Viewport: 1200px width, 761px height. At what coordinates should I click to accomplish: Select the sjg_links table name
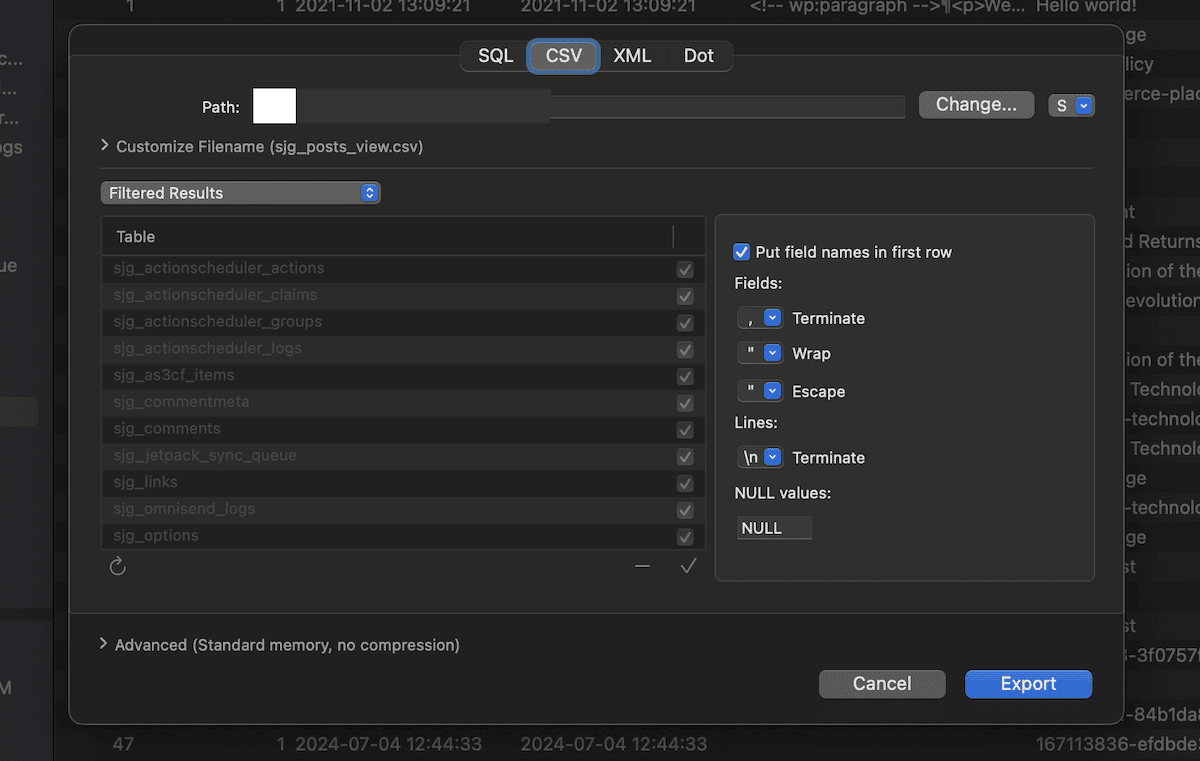(145, 483)
